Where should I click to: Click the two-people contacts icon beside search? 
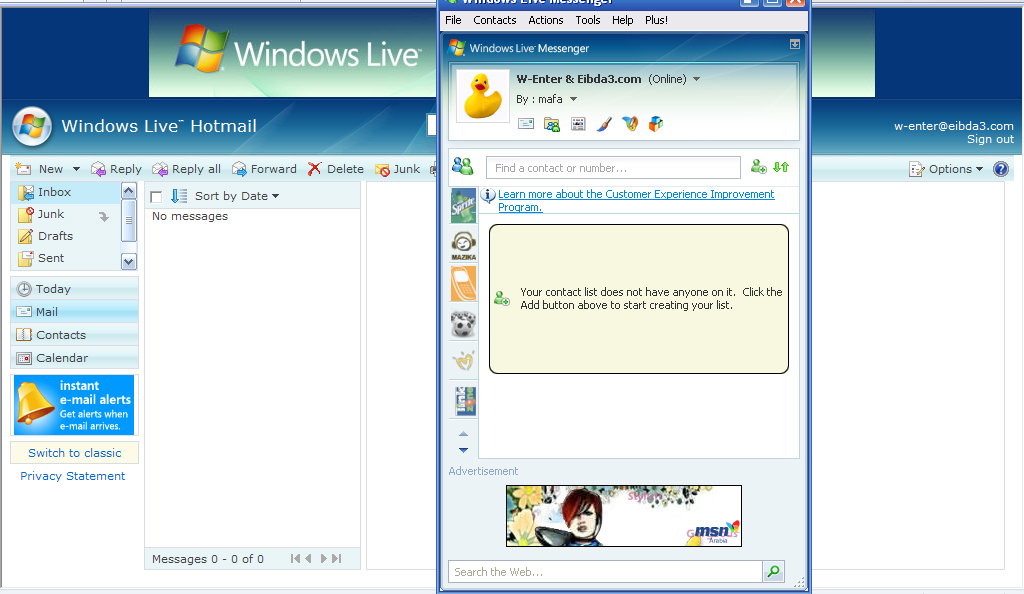(463, 166)
